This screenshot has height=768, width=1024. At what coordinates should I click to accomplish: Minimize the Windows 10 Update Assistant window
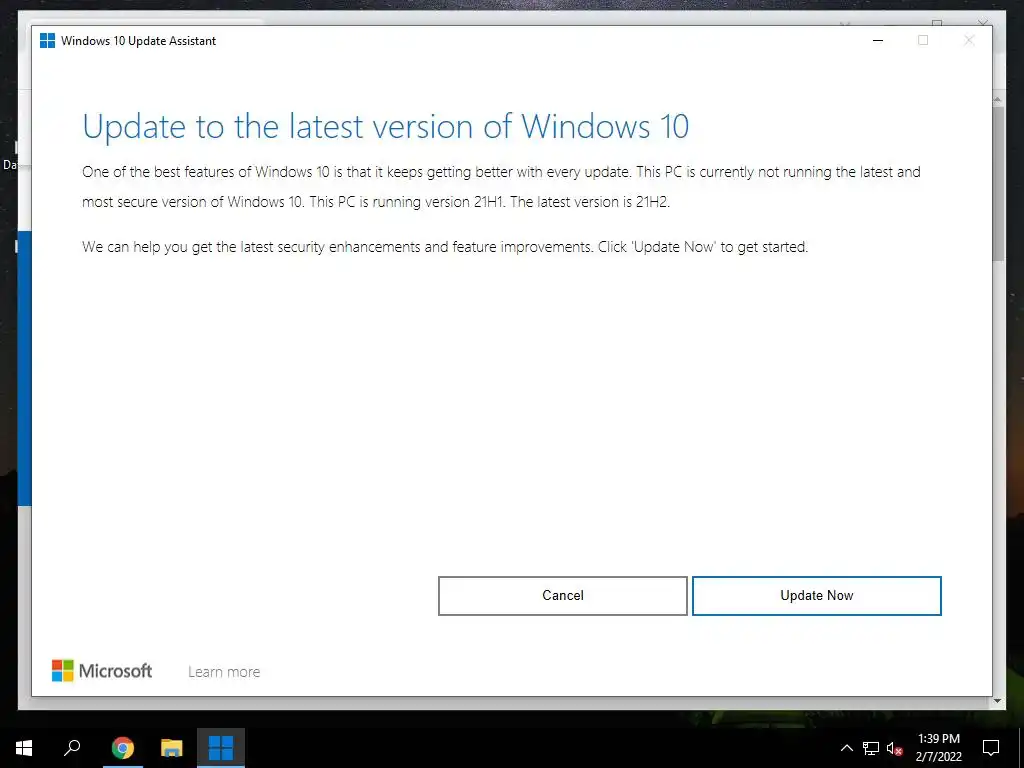(x=878, y=40)
